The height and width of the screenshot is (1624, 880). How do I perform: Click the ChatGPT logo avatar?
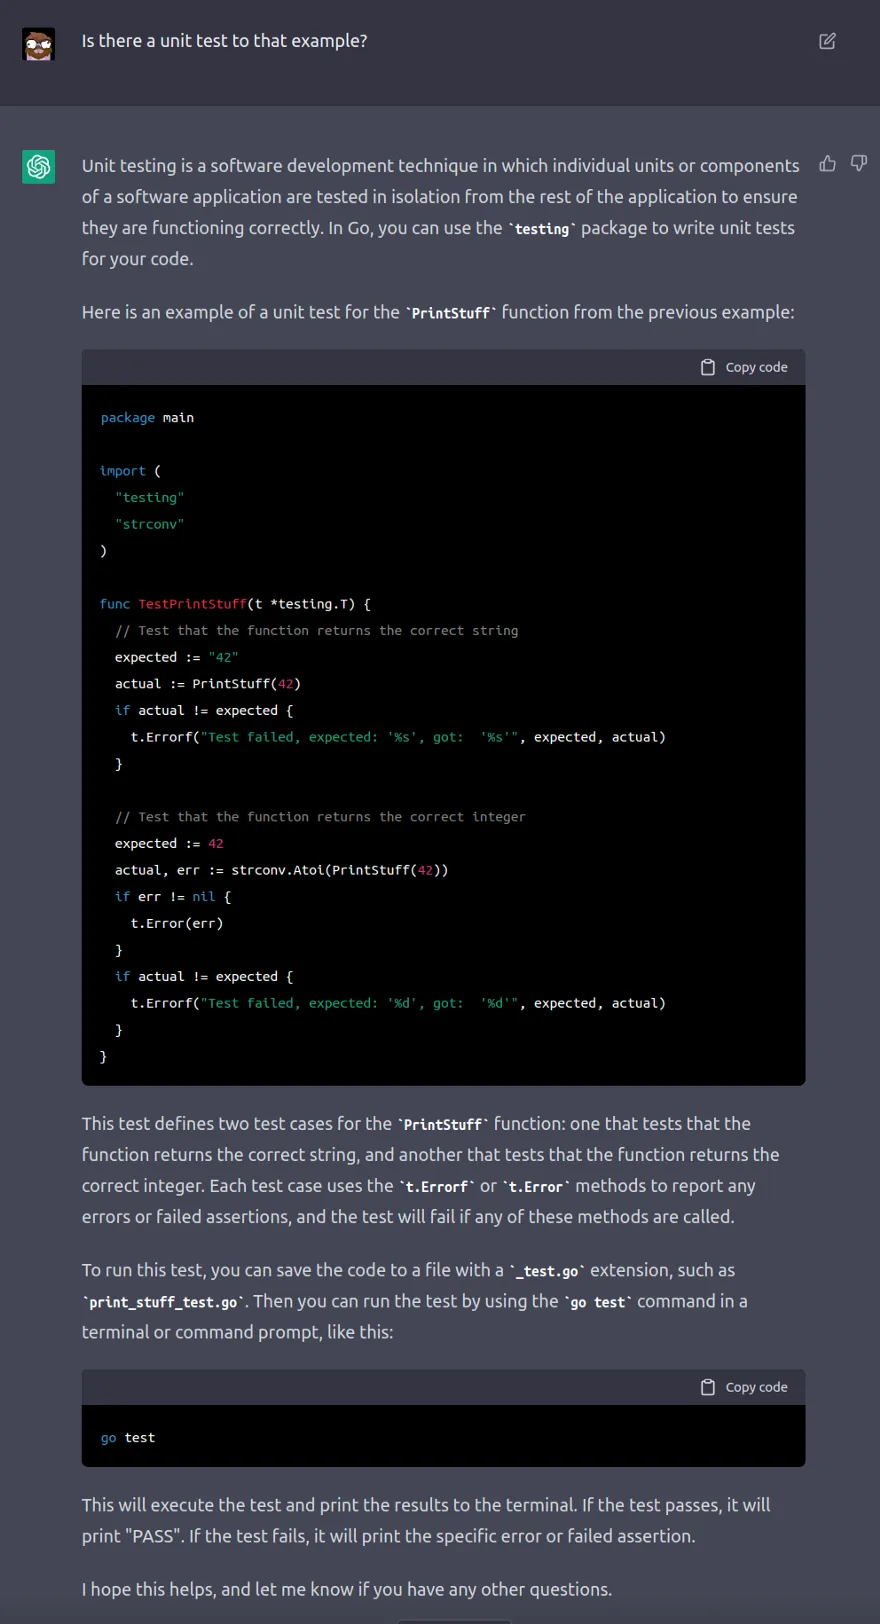pos(38,166)
